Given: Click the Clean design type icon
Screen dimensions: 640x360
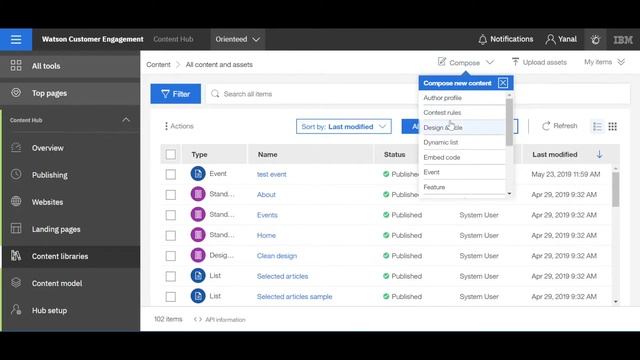Looking at the screenshot, I should [198, 255].
